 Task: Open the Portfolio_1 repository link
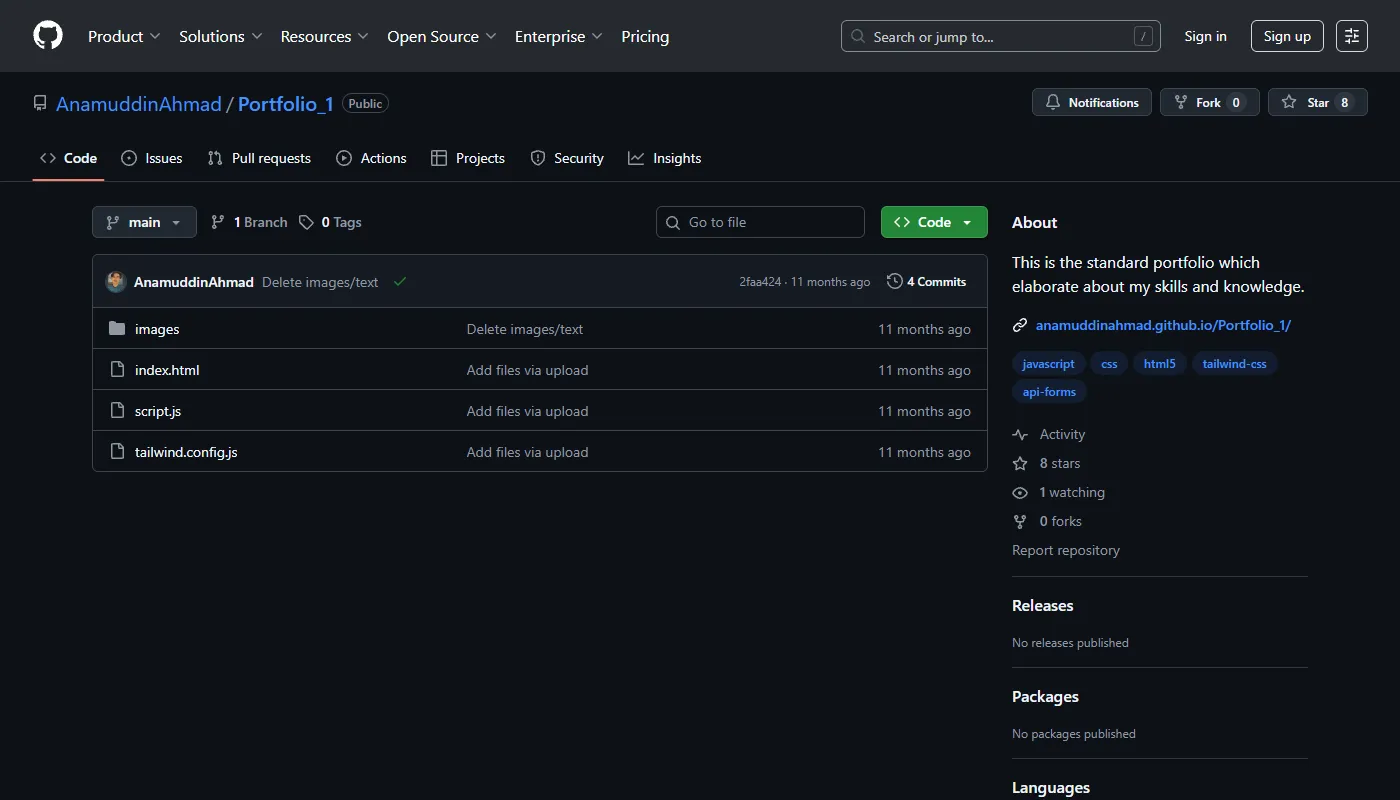click(286, 104)
